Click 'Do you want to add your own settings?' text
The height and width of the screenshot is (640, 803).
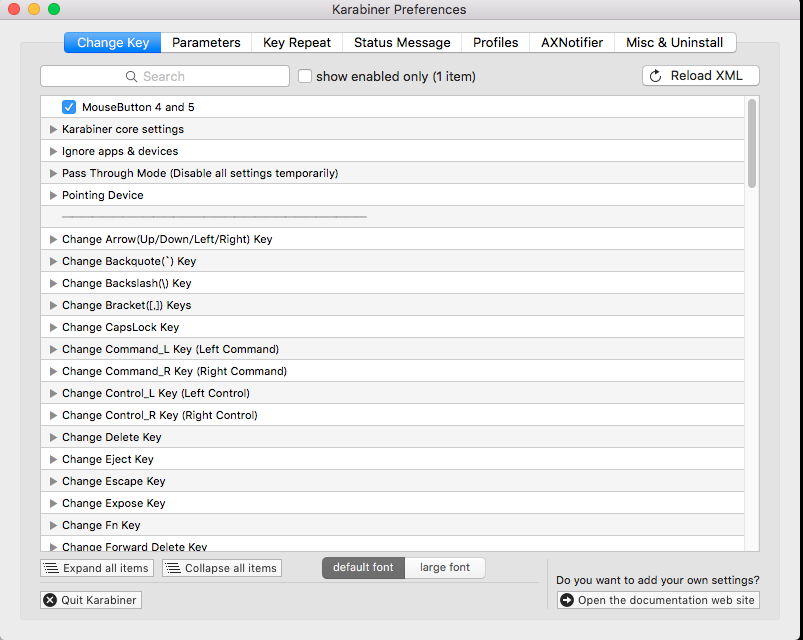pyautogui.click(x=658, y=580)
